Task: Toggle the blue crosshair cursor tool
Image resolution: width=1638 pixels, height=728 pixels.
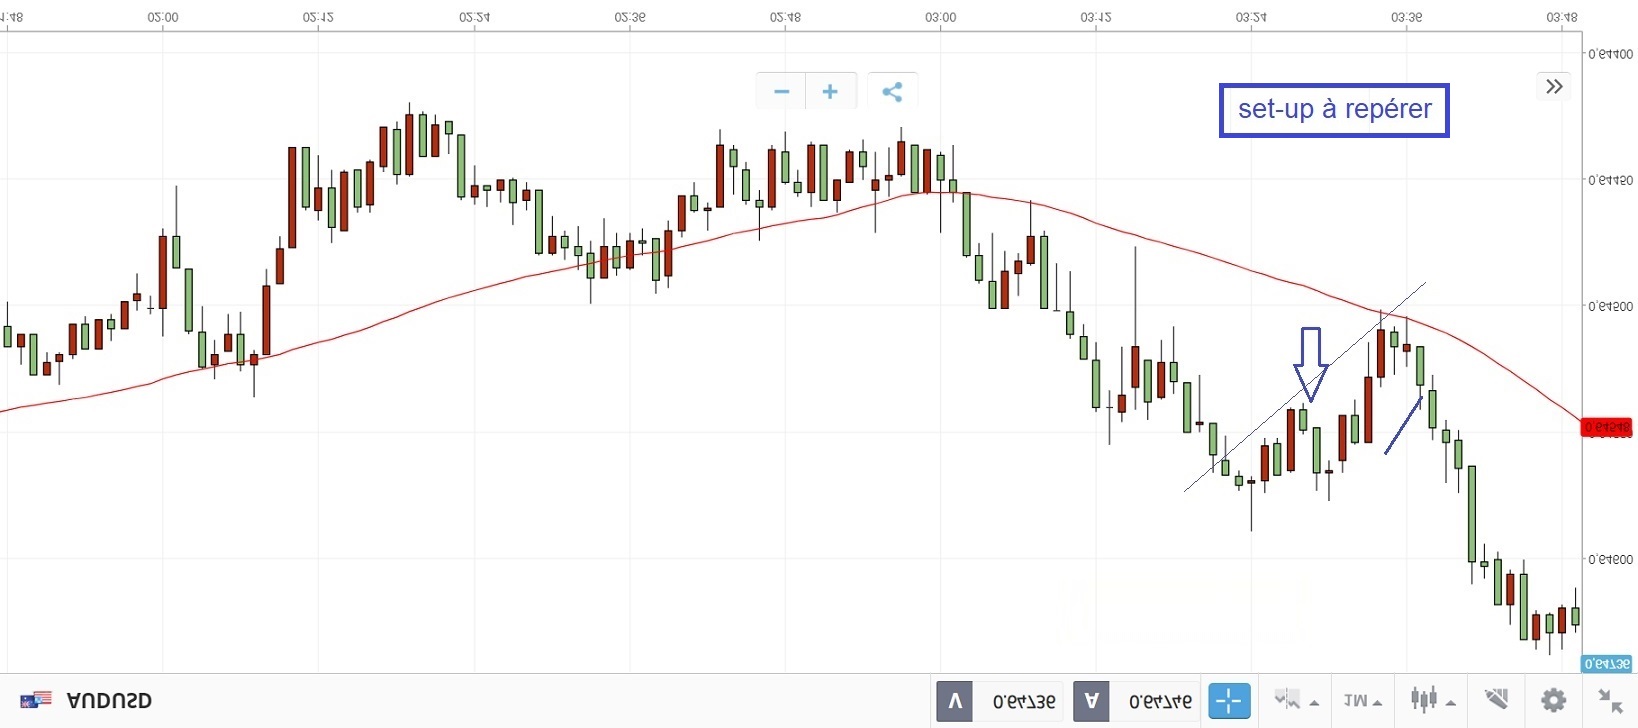Action: pos(1229,701)
